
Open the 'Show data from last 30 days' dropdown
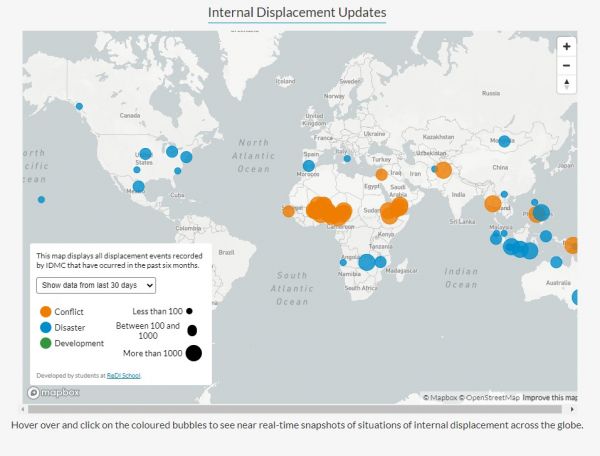(x=96, y=285)
